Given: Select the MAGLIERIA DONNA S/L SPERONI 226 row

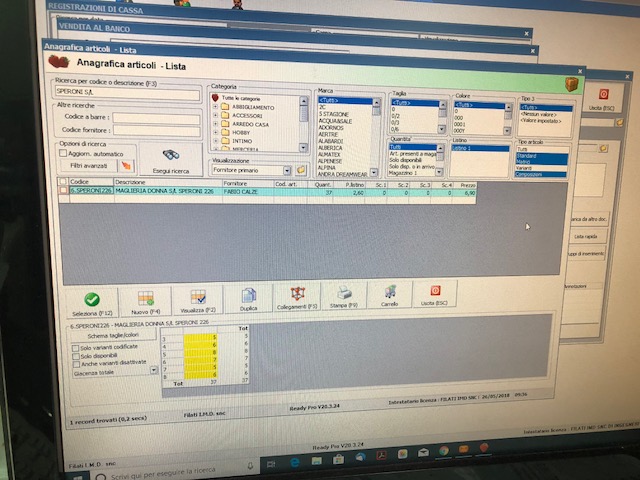Looking at the screenshot, I should [x=267, y=191].
